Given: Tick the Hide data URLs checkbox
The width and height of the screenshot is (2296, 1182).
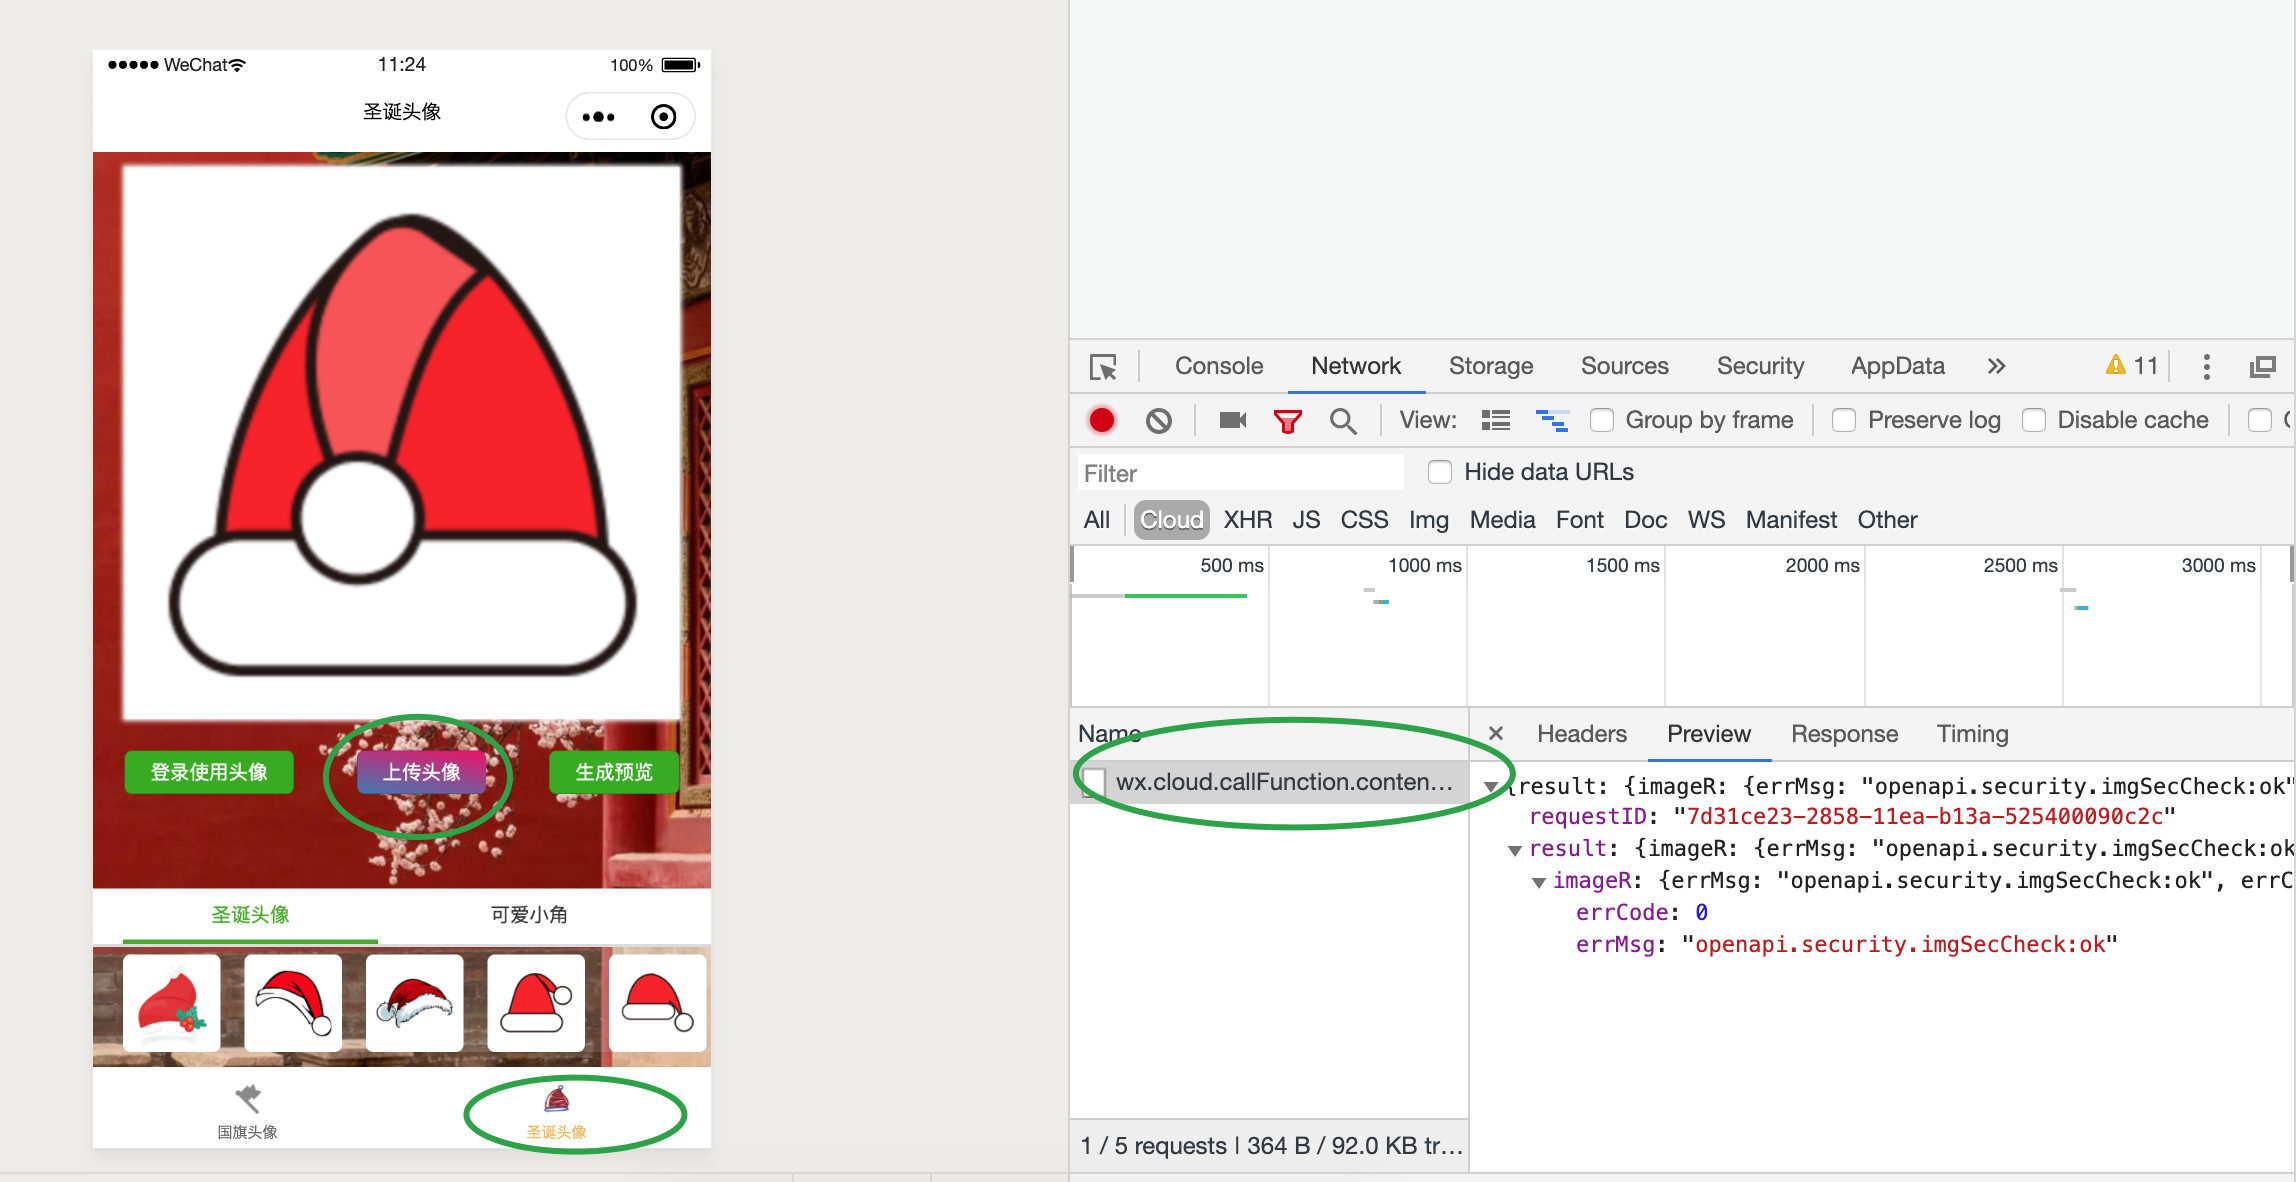Looking at the screenshot, I should [x=1440, y=472].
